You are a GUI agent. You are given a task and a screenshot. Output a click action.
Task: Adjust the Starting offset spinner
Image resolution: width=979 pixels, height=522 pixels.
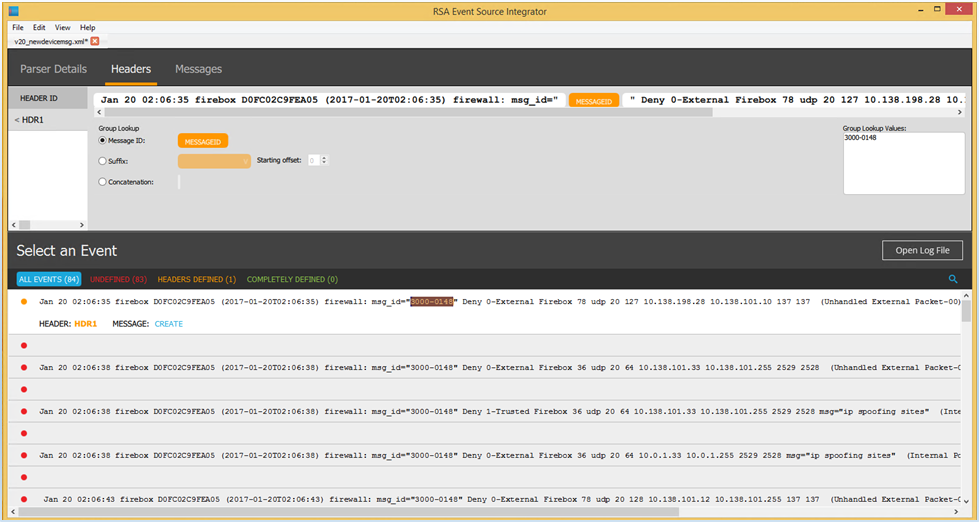click(x=324, y=160)
